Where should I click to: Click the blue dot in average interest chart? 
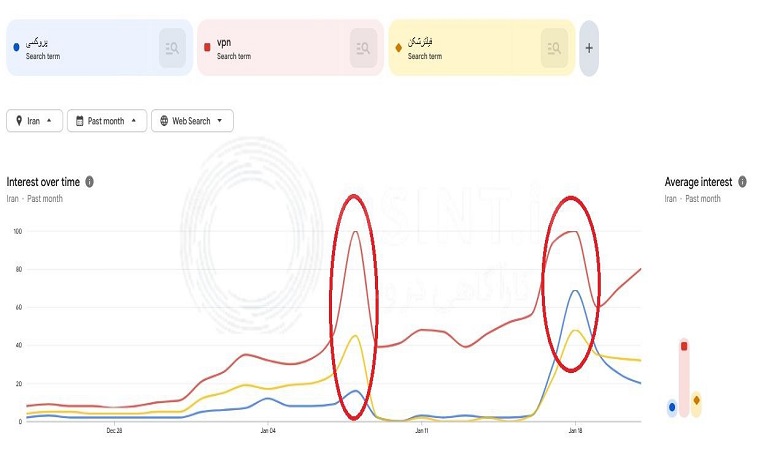click(672, 407)
